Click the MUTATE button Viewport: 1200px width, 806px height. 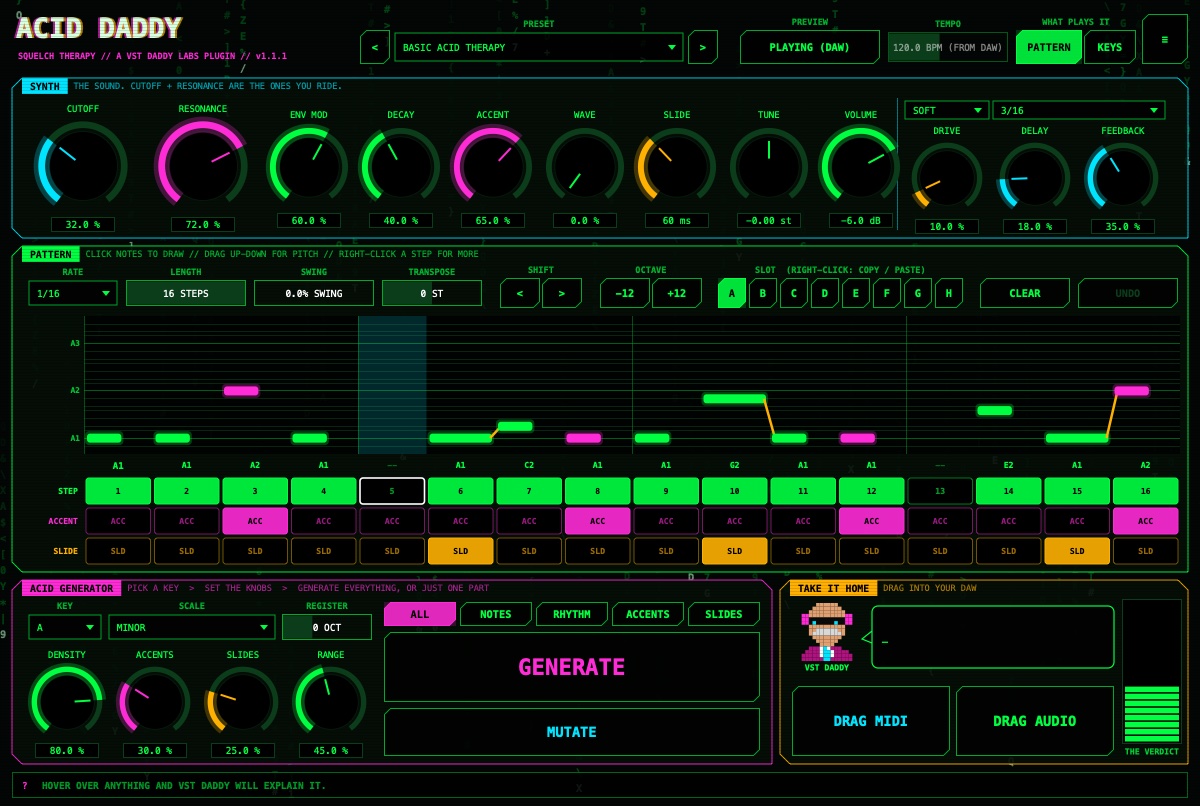[x=572, y=732]
